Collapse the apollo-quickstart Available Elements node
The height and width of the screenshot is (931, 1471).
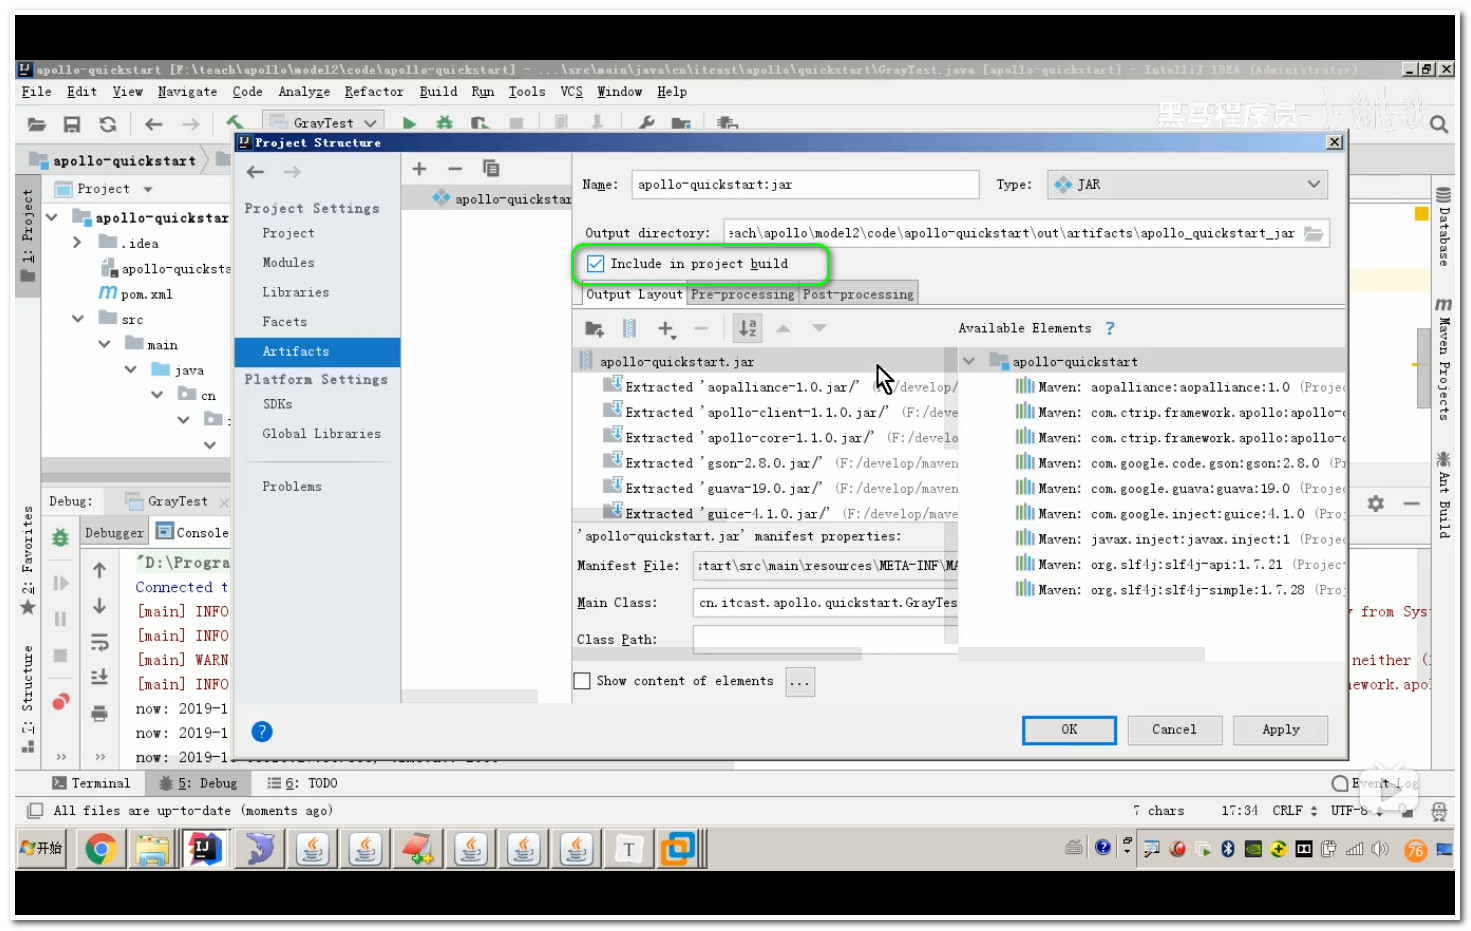[968, 361]
